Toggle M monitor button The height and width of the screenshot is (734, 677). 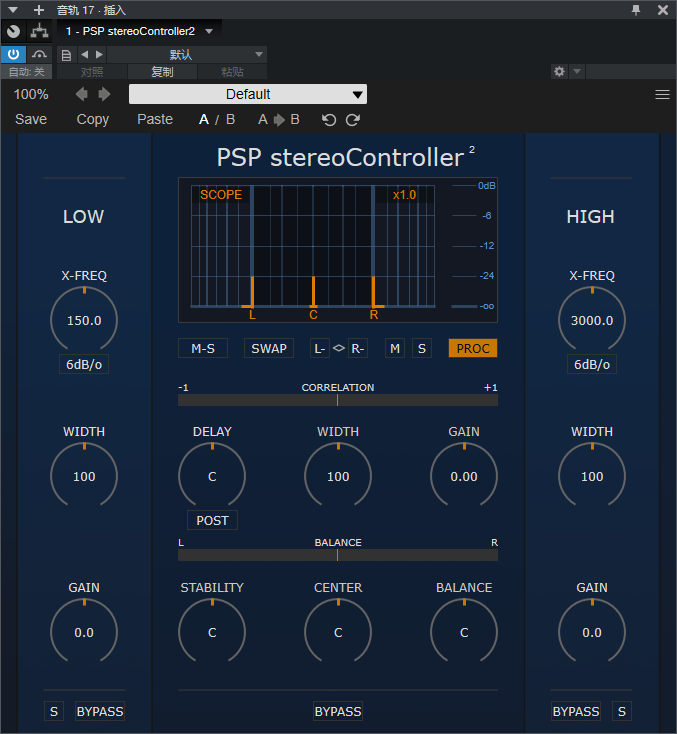(395, 348)
